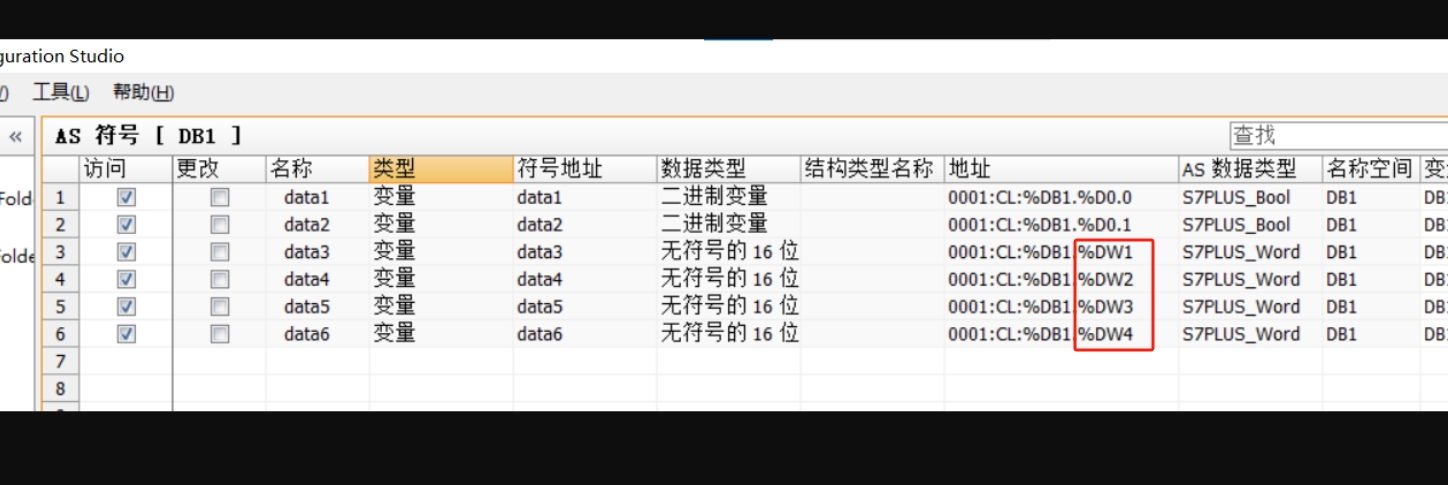Click 无符号的 16 位 data type for data3
Screen dimensions: 1448x485
[729, 252]
